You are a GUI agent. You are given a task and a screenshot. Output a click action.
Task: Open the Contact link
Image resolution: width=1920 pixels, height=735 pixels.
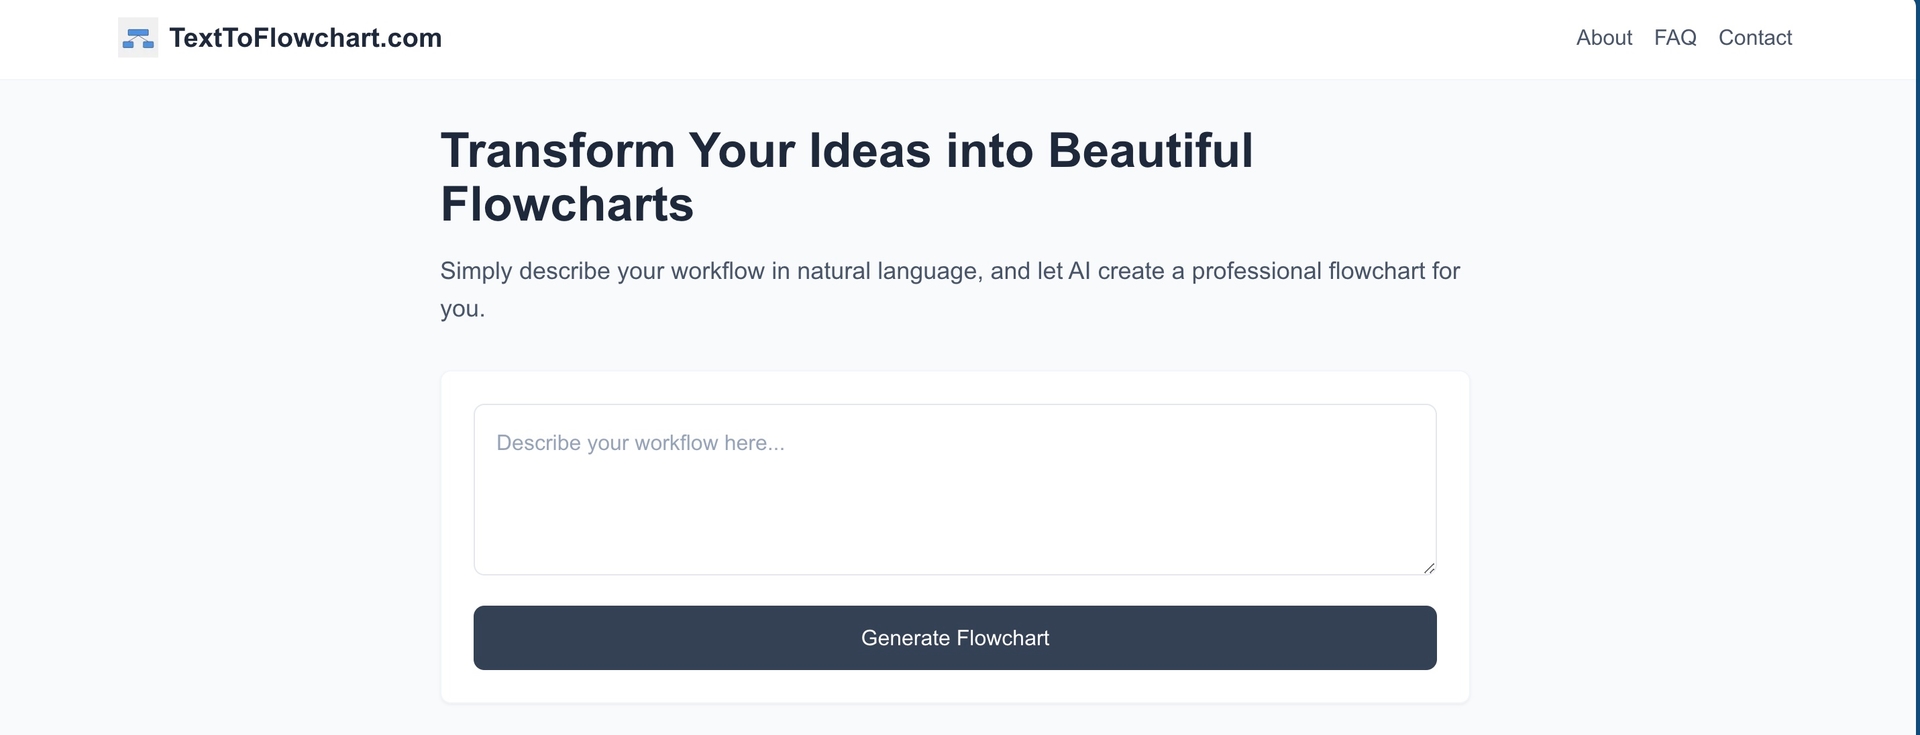click(x=1755, y=38)
